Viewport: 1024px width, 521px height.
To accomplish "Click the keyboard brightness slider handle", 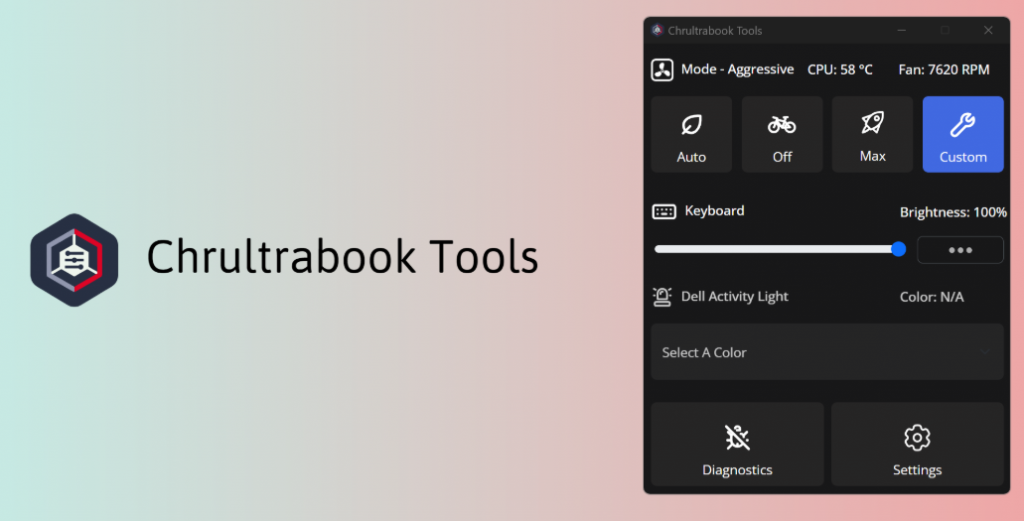I will pos(899,249).
